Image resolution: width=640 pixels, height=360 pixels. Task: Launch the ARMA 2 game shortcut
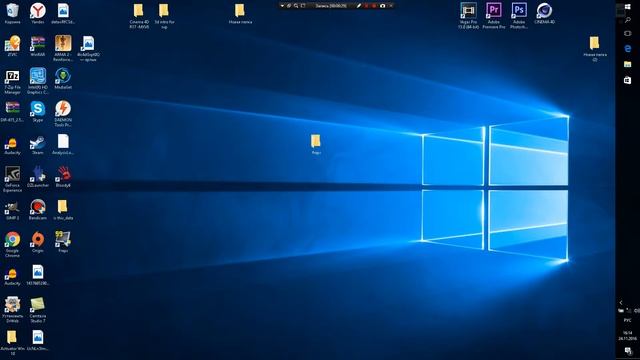coord(63,48)
